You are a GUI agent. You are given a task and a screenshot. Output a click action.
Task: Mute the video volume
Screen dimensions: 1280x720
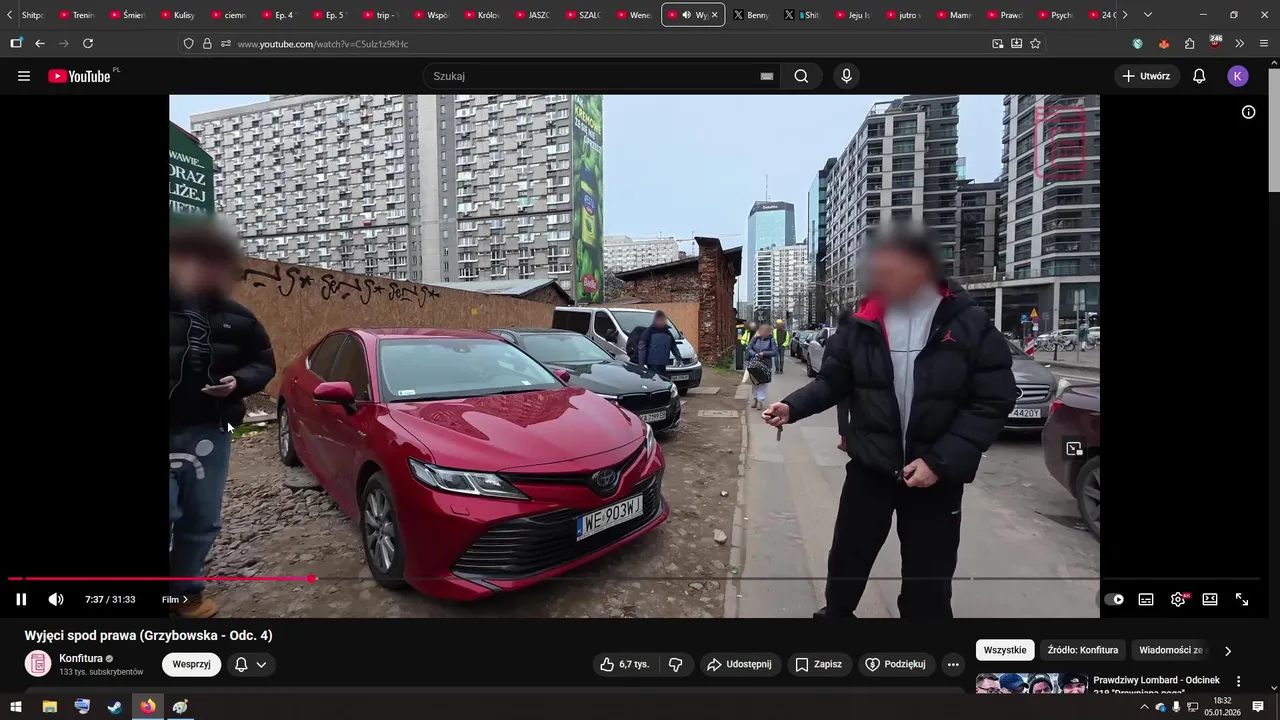[x=56, y=599]
